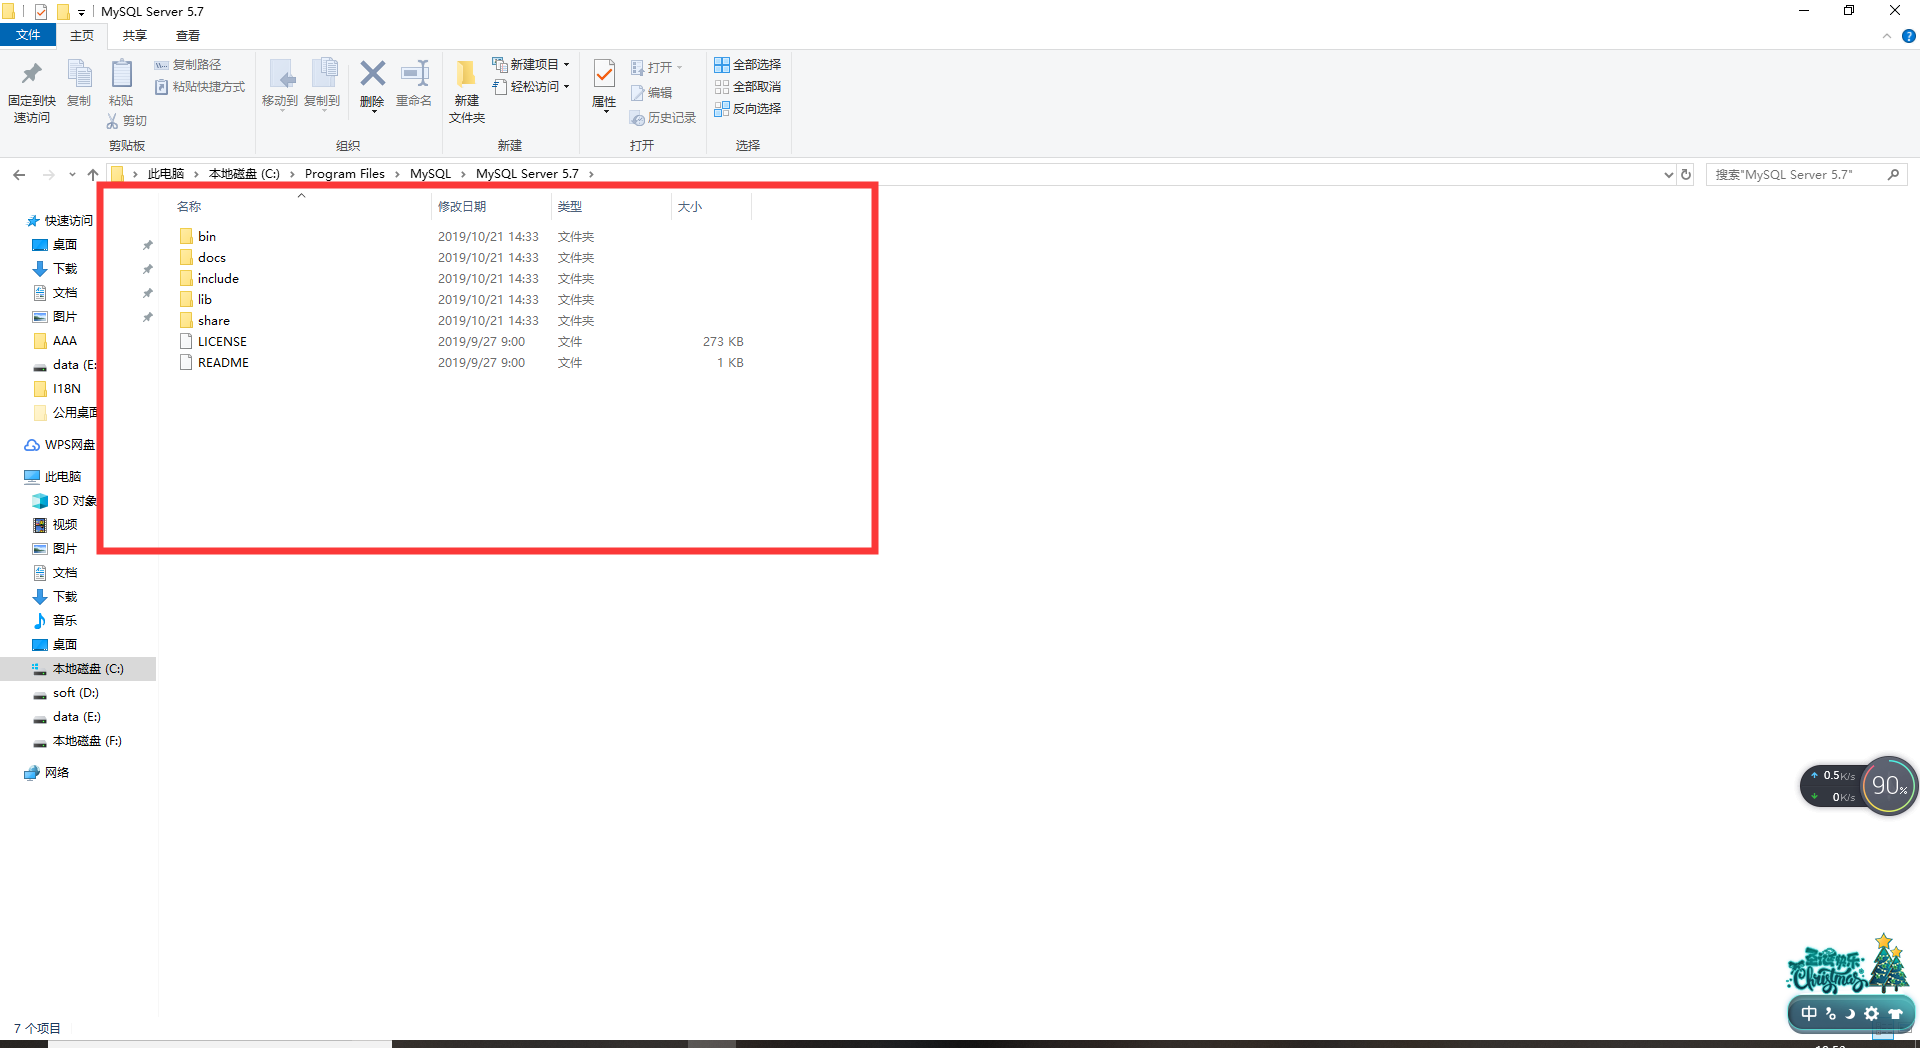
Task: Click local disk C: in breadcrumb
Action: click(x=244, y=174)
